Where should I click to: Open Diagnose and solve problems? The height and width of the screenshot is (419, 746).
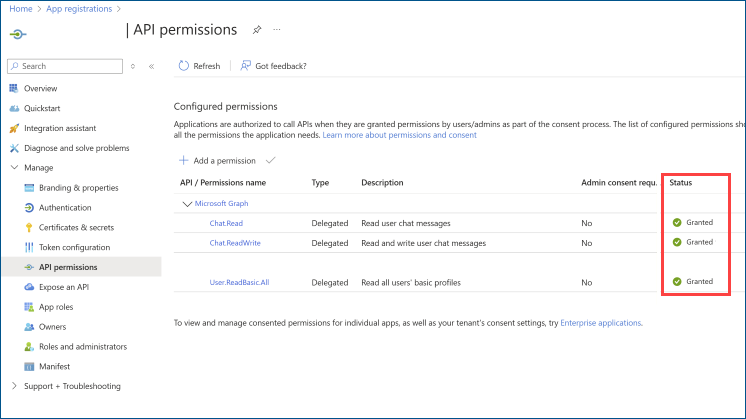77,148
